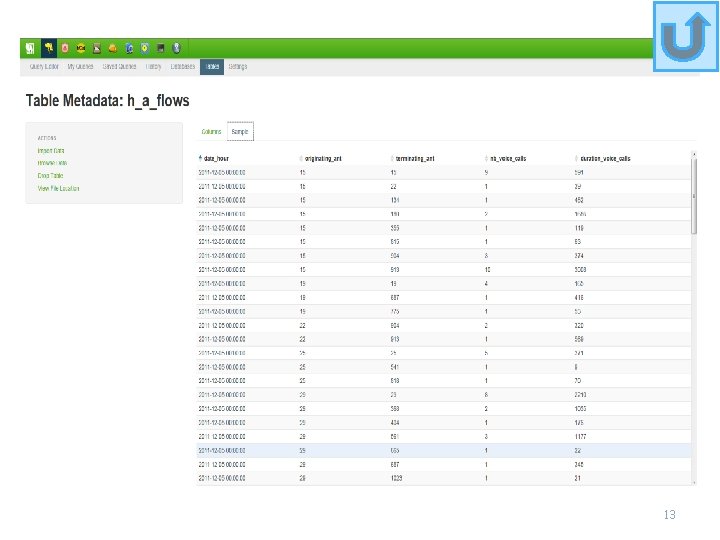Click the Table Metadata: h_a_flows heading
Image resolution: width=720 pixels, height=540 pixels.
click(107, 101)
